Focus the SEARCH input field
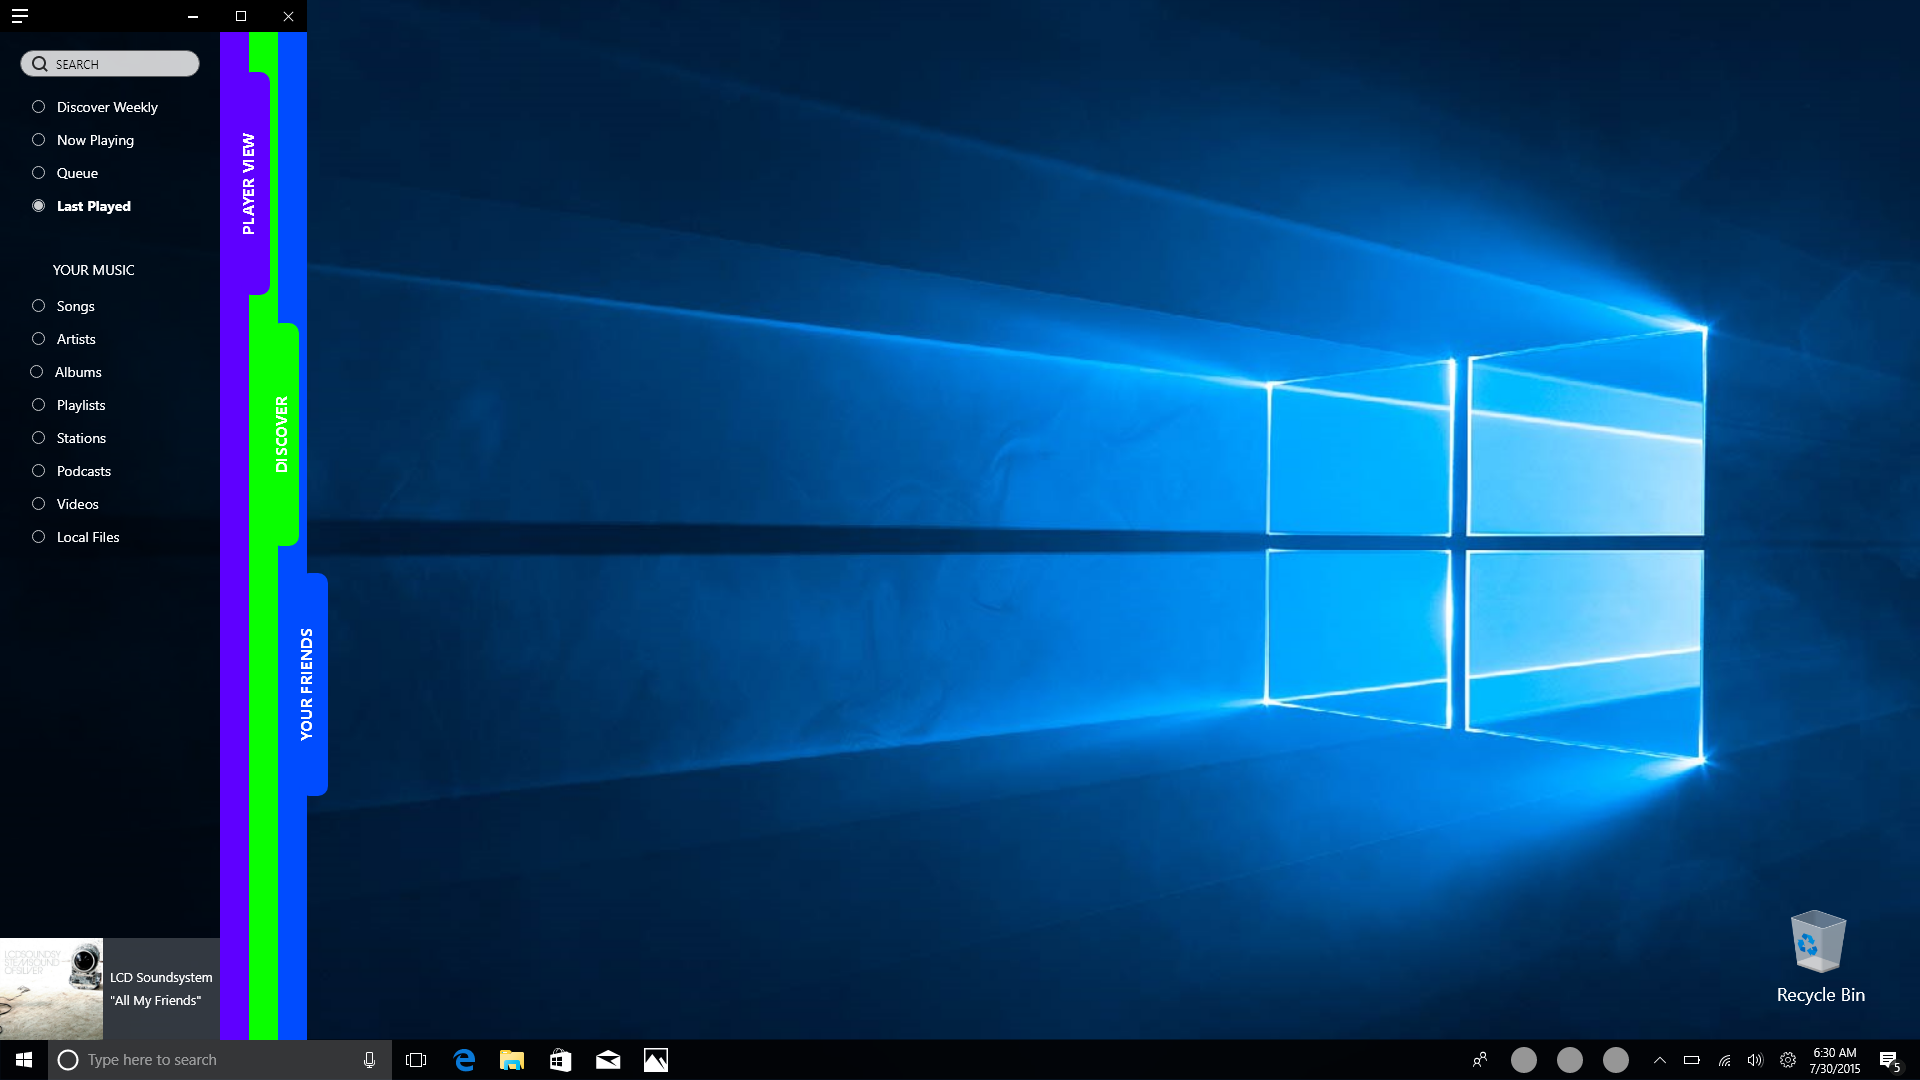 click(x=110, y=64)
